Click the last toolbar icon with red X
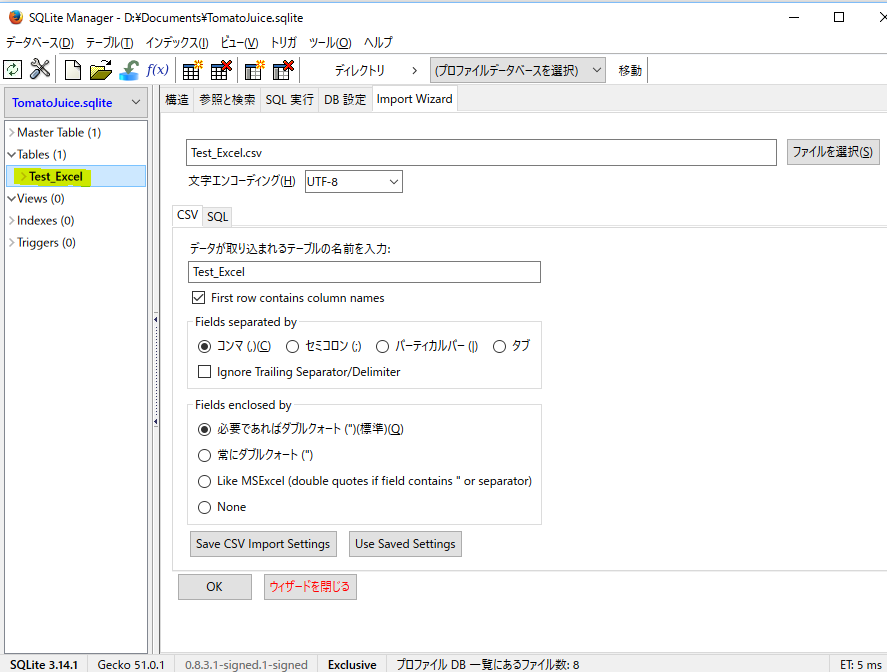 283,70
